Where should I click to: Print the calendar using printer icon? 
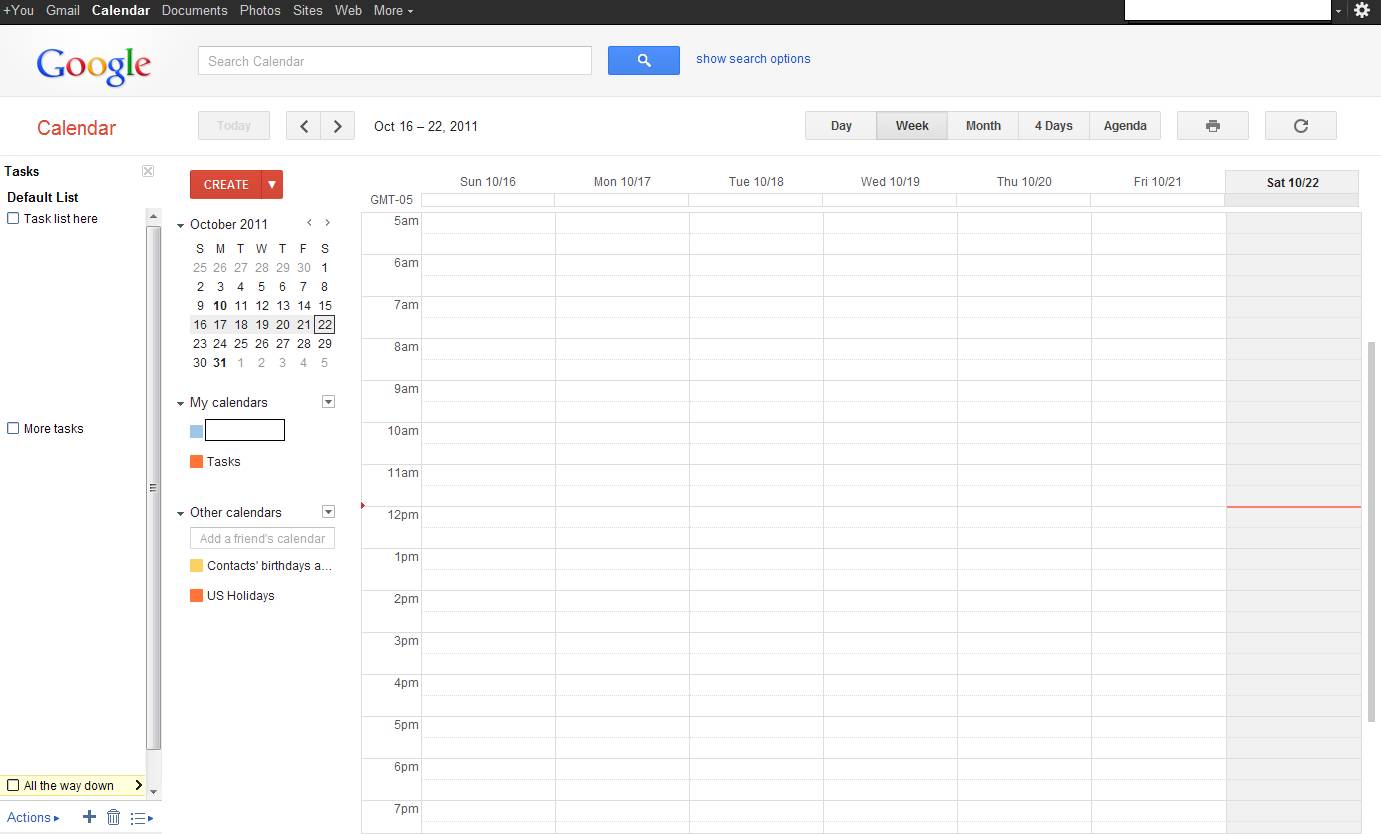1213,126
